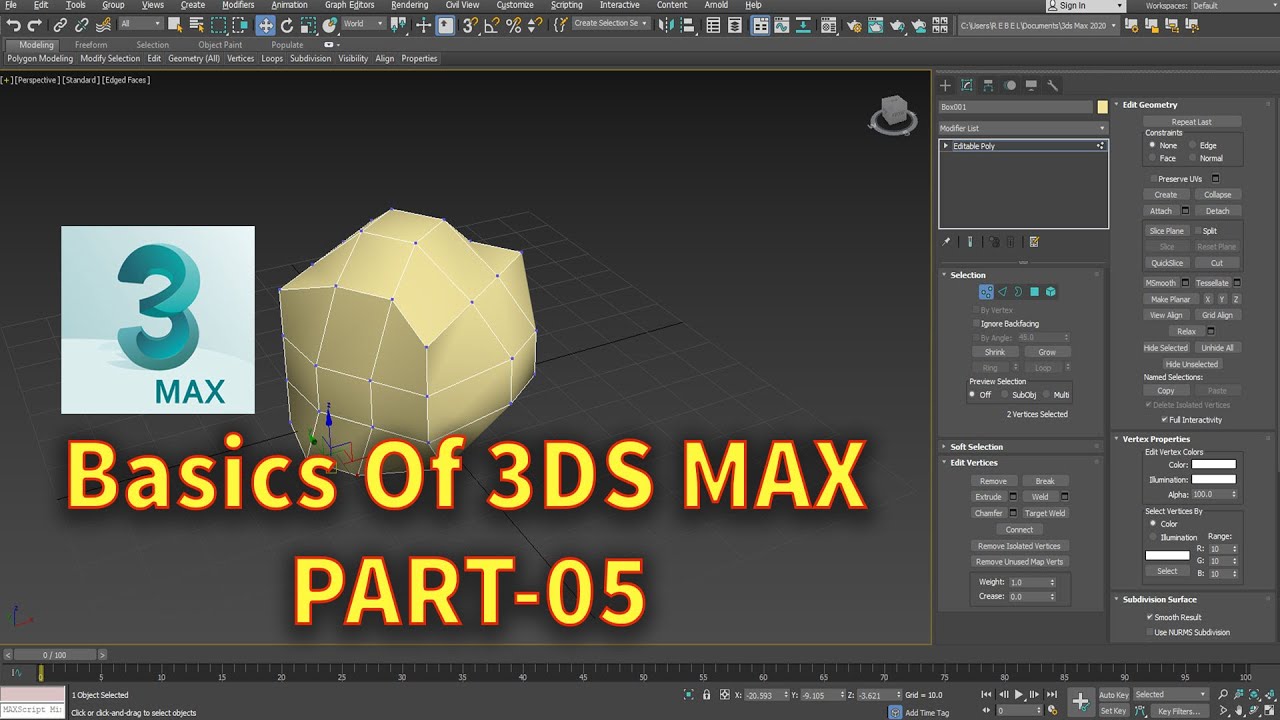This screenshot has height=720, width=1280.
Task: Open the Modifiers menu
Action: tap(238, 5)
